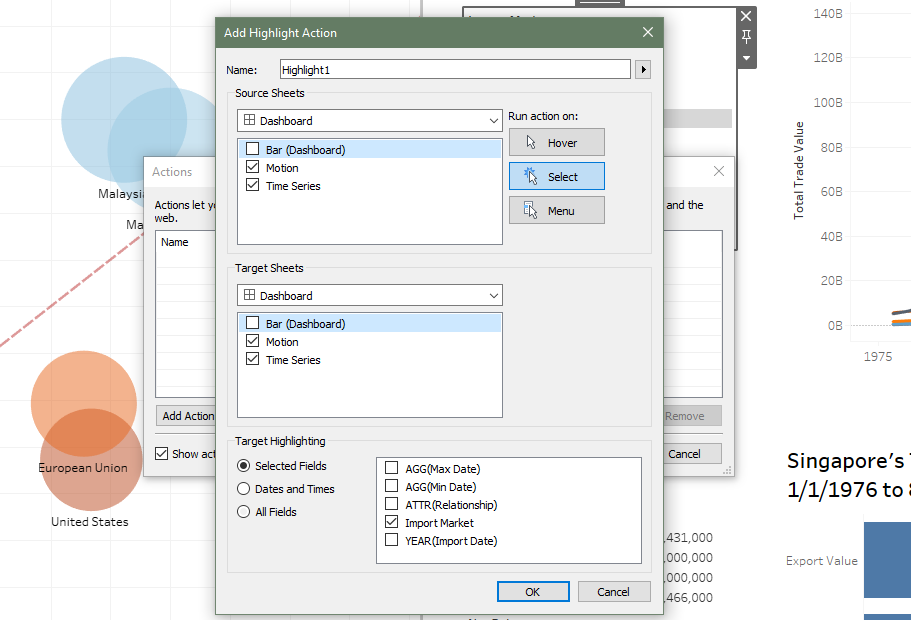Uncheck Time Series in Target Sheets

click(253, 360)
